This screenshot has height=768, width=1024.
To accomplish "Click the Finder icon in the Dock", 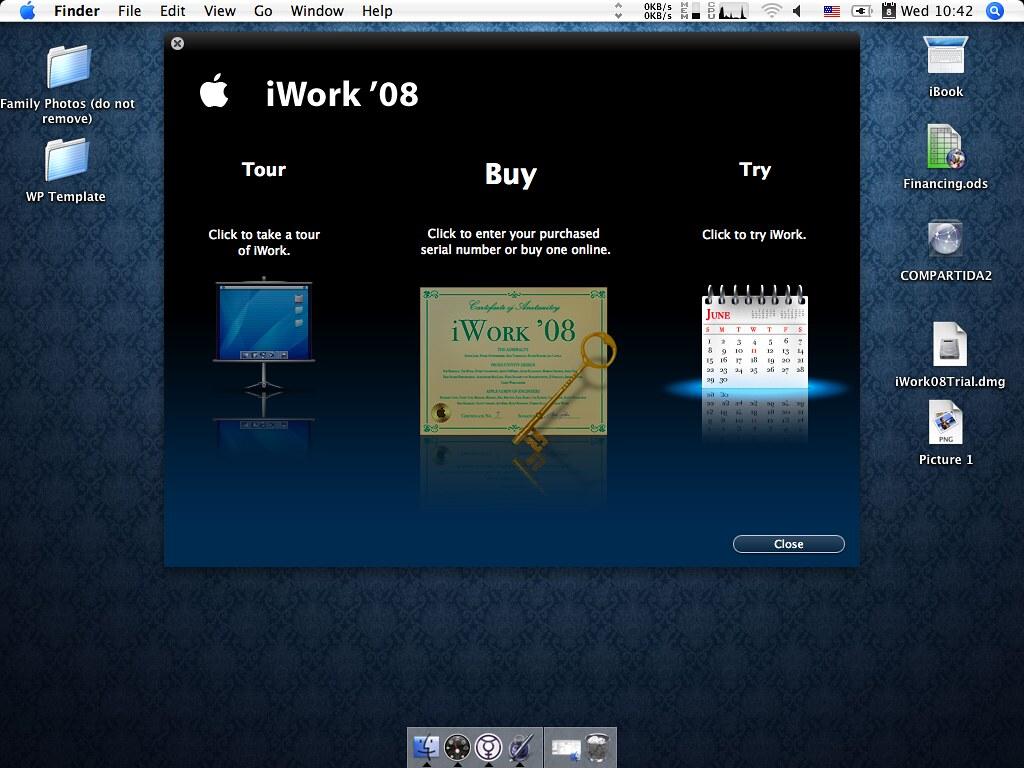I will pyautogui.click(x=424, y=745).
